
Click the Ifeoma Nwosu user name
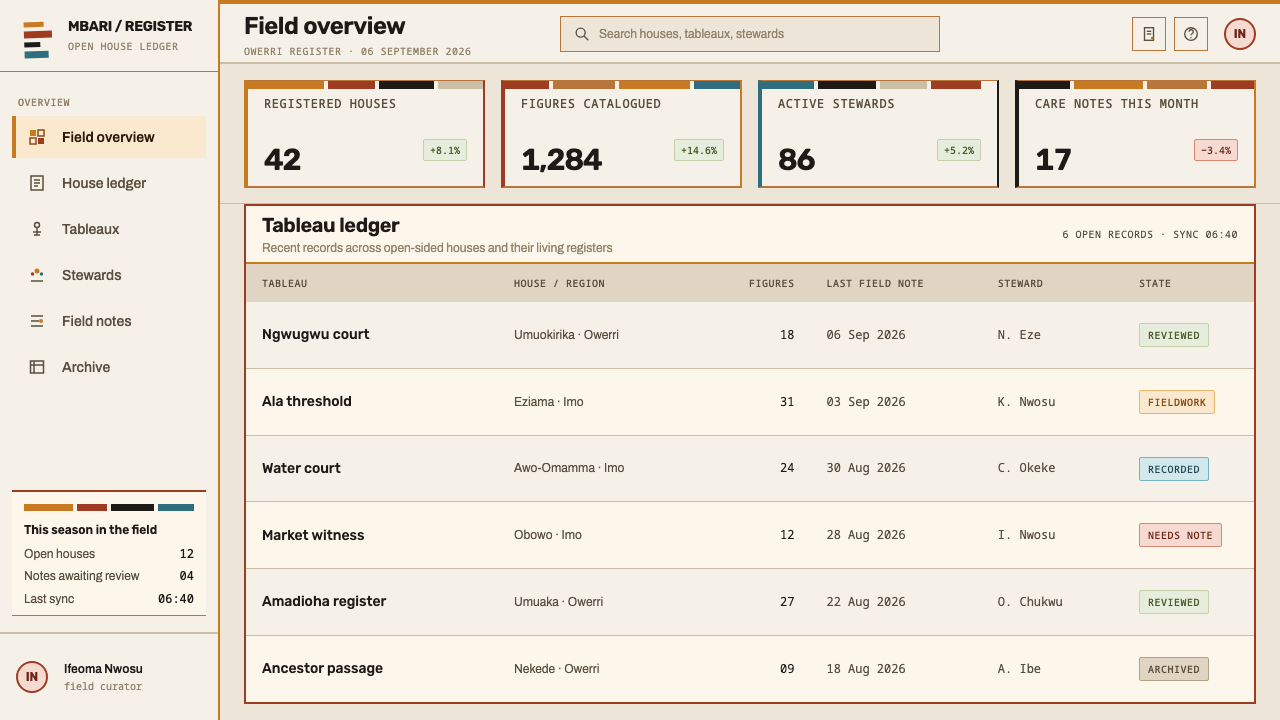[x=103, y=669]
